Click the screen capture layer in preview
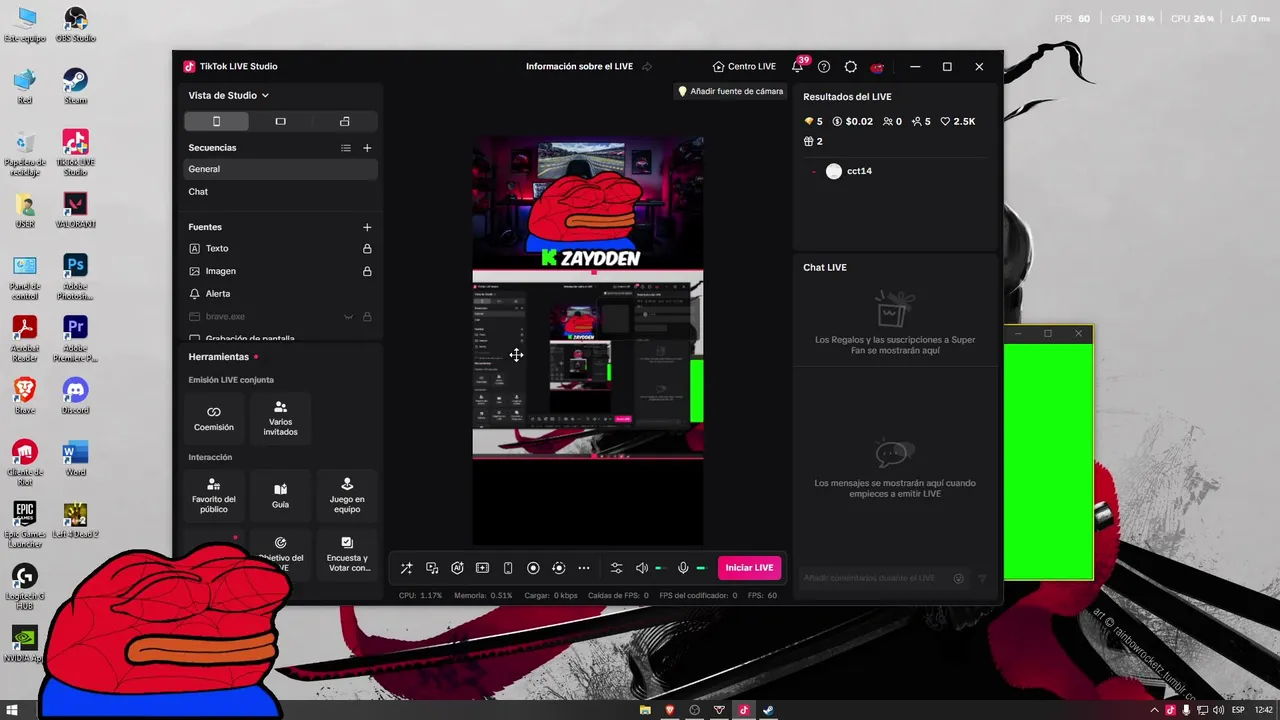Viewport: 1280px width, 720px height. [x=588, y=365]
